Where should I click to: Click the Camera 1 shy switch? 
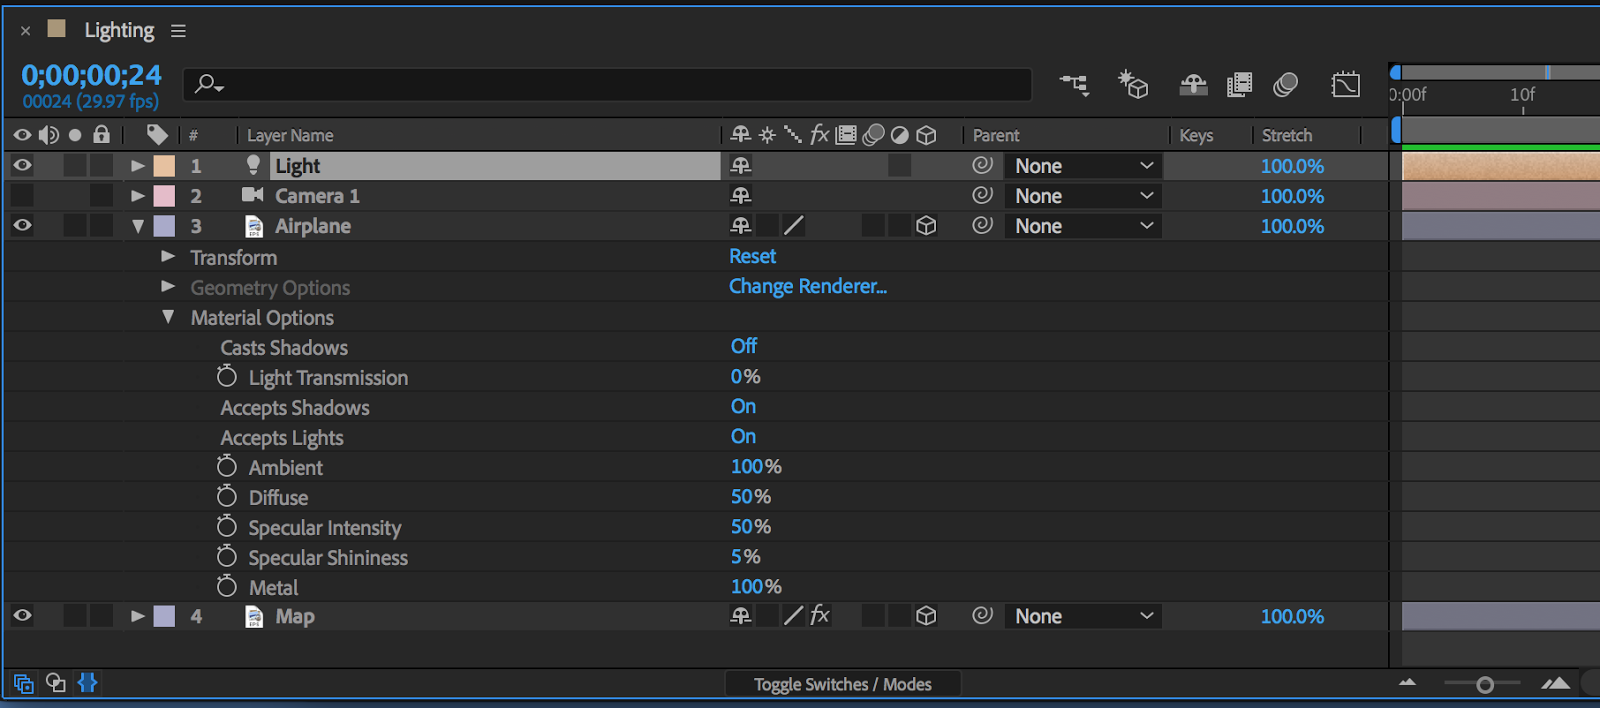point(741,196)
